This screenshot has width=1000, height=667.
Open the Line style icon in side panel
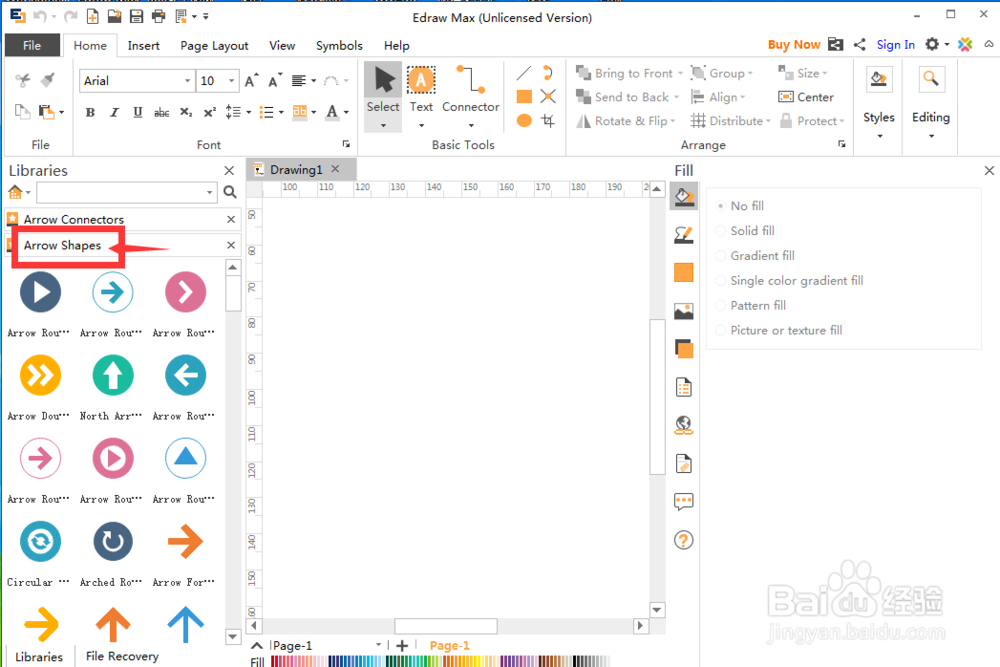[683, 235]
